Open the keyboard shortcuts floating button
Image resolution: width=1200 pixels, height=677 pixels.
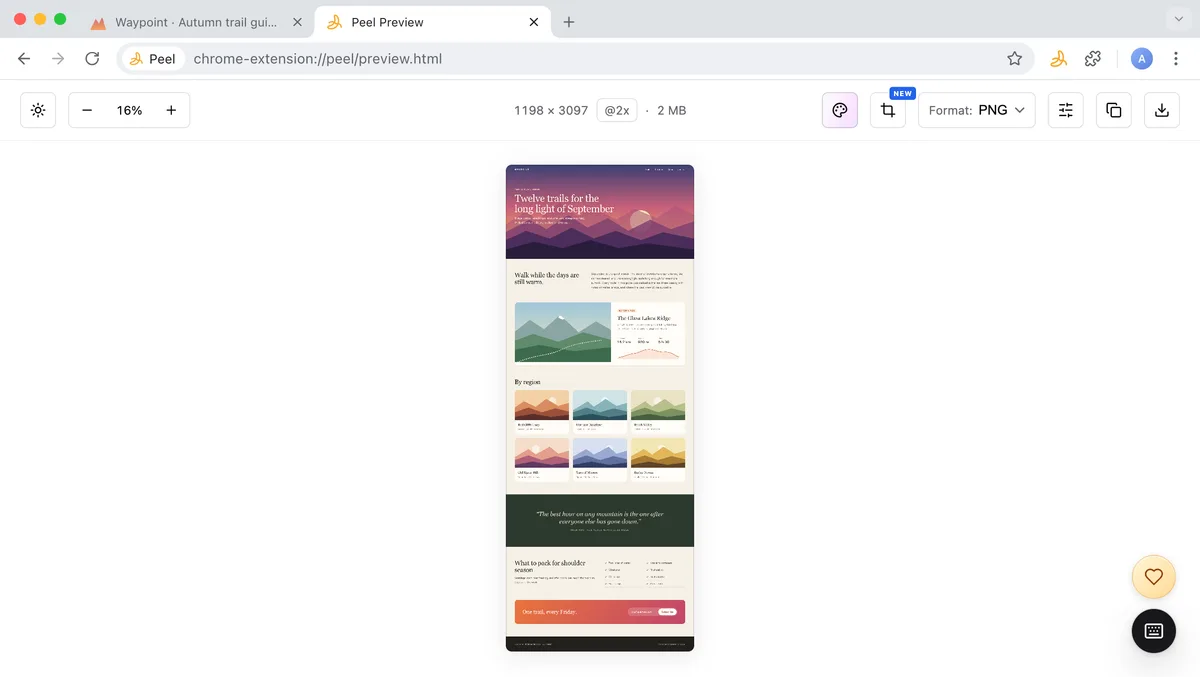[x=1154, y=631]
